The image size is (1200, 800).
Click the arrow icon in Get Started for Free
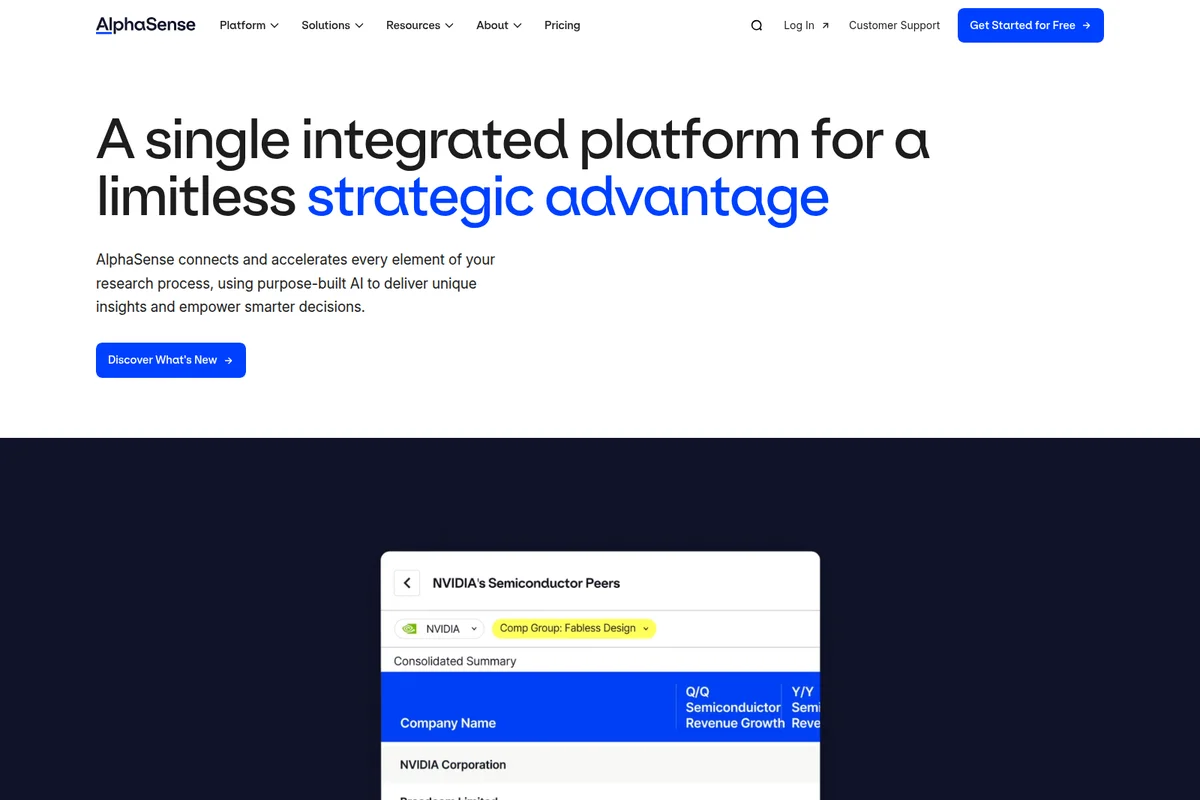(x=1086, y=26)
